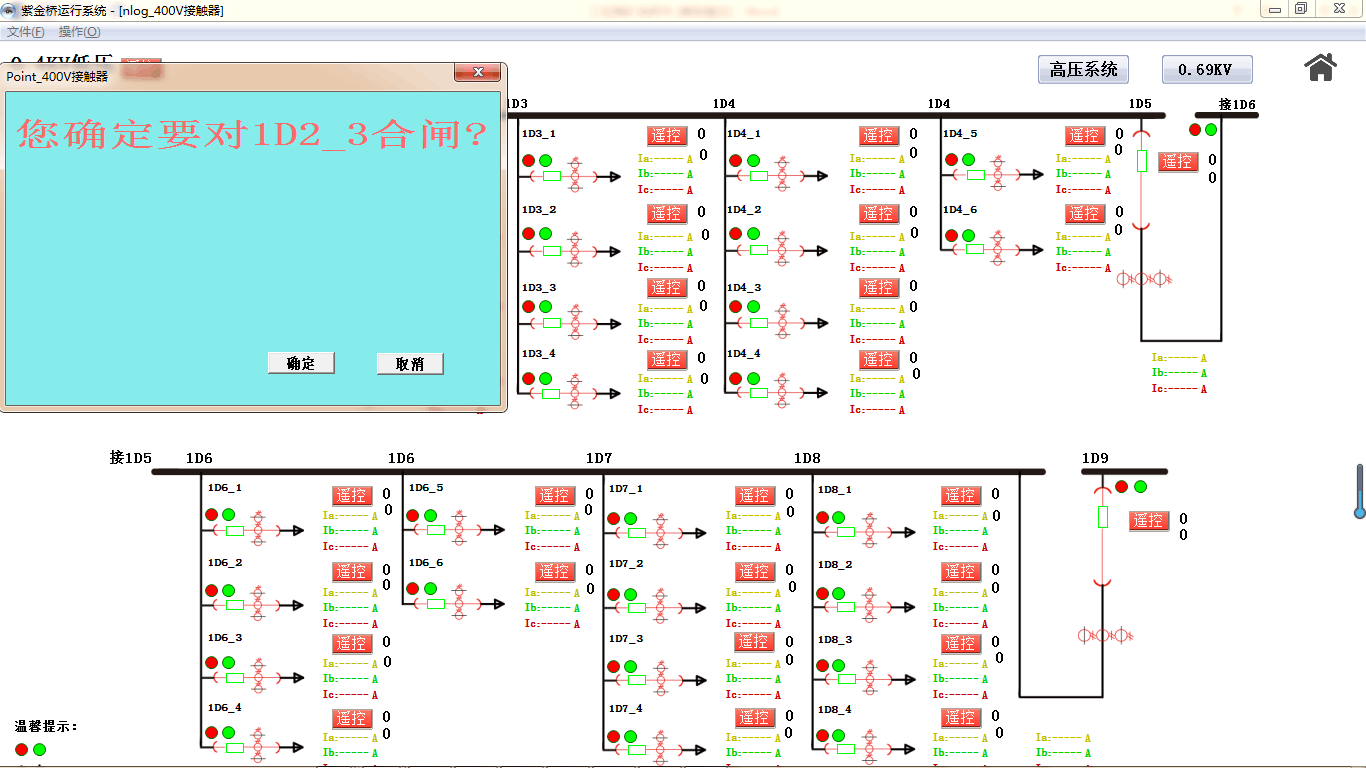Open the 文件(F) menu
The image size is (1366, 768).
[x=25, y=32]
